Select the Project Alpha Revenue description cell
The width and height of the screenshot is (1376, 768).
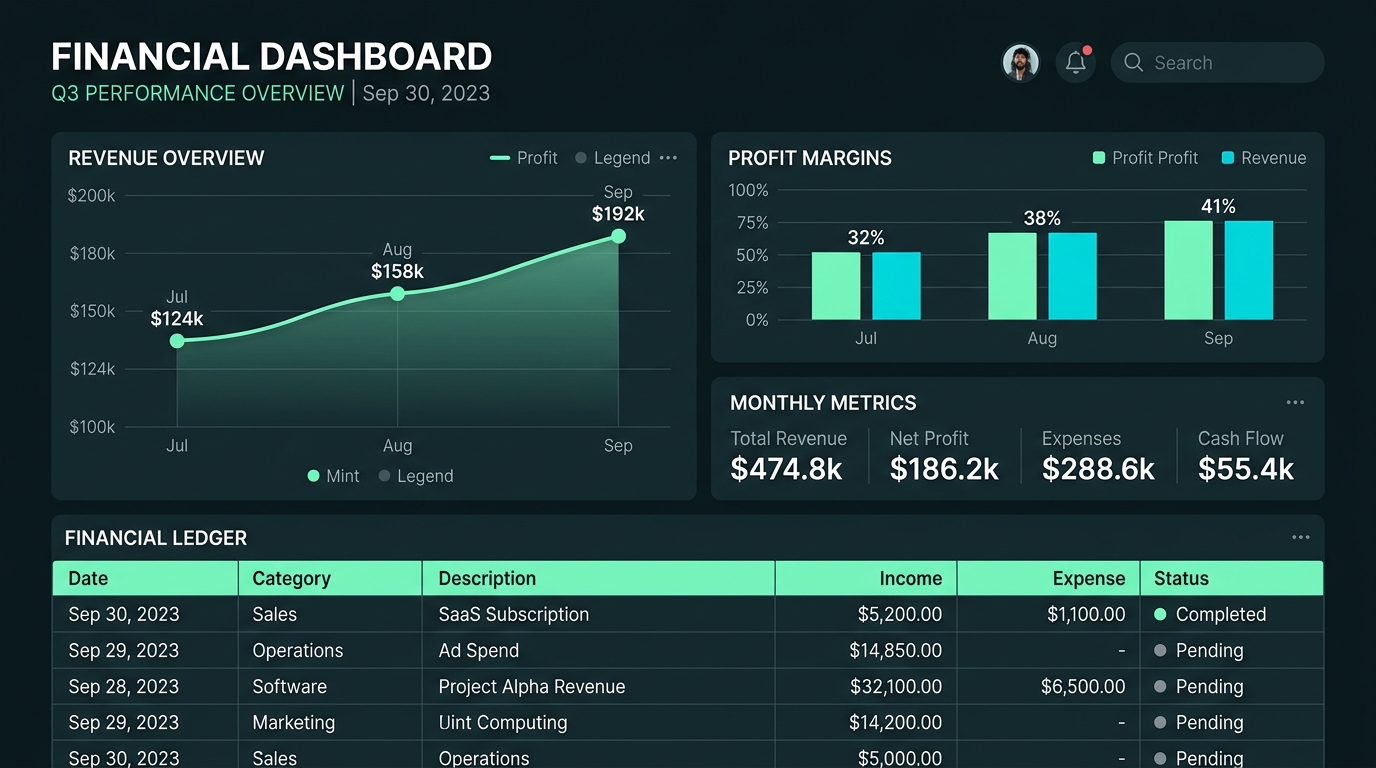pyautogui.click(x=598, y=687)
